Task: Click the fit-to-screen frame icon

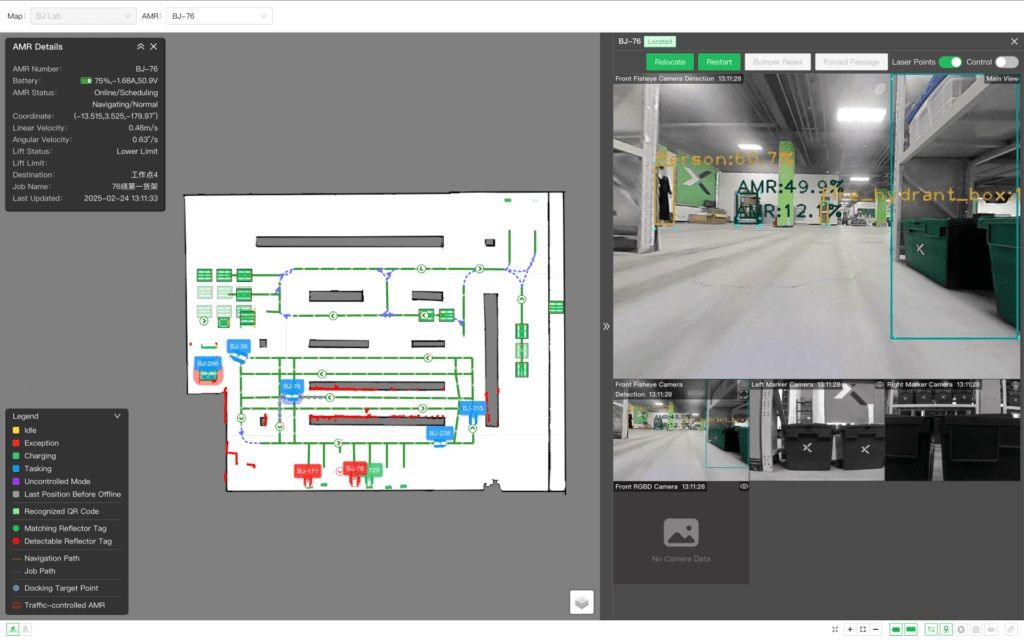Action: point(863,630)
